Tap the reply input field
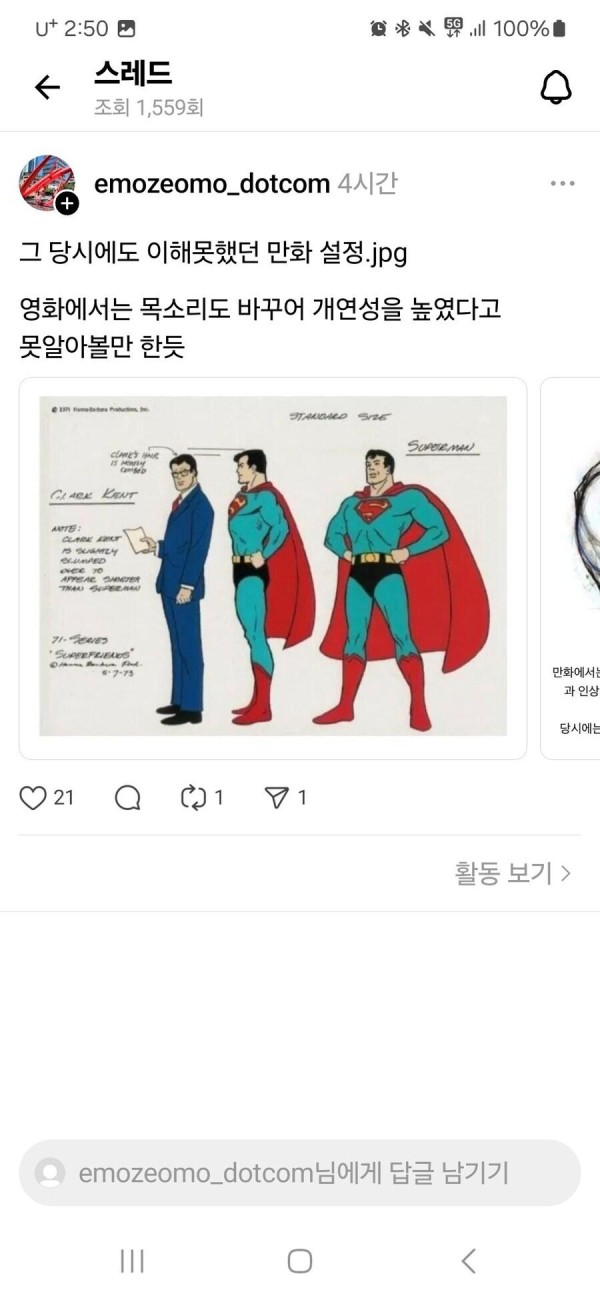This screenshot has width=600, height=1300. tap(300, 1173)
